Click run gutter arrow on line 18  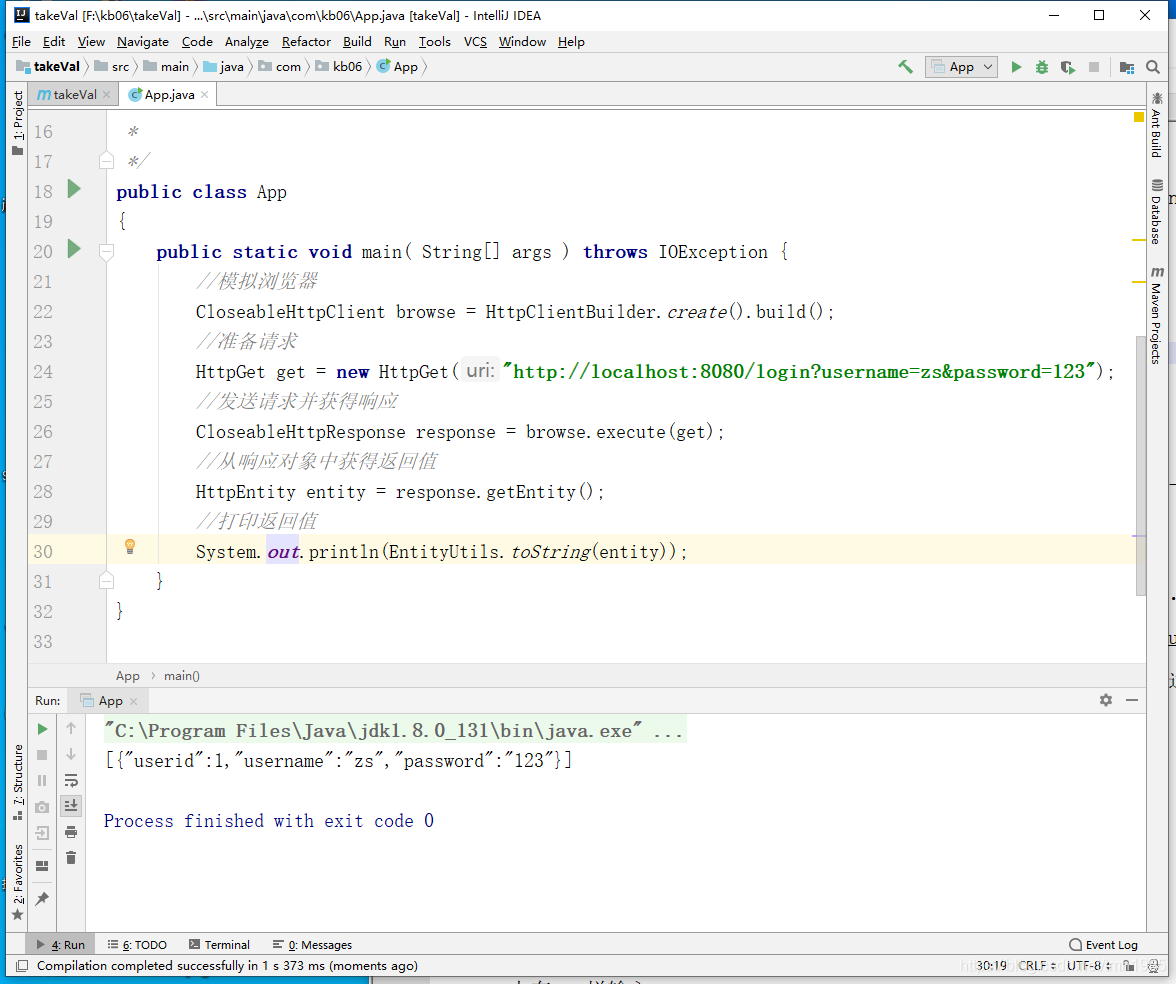74,188
